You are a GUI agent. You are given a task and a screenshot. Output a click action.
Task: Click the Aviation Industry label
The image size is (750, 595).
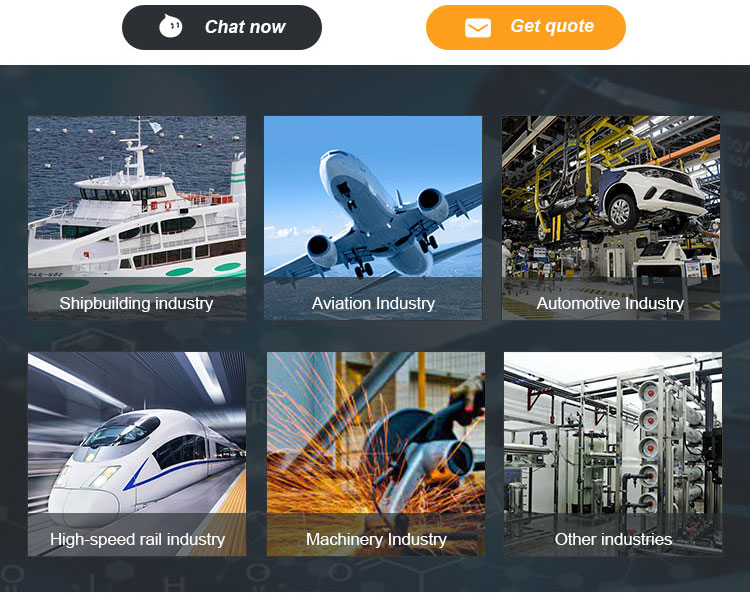click(x=373, y=303)
